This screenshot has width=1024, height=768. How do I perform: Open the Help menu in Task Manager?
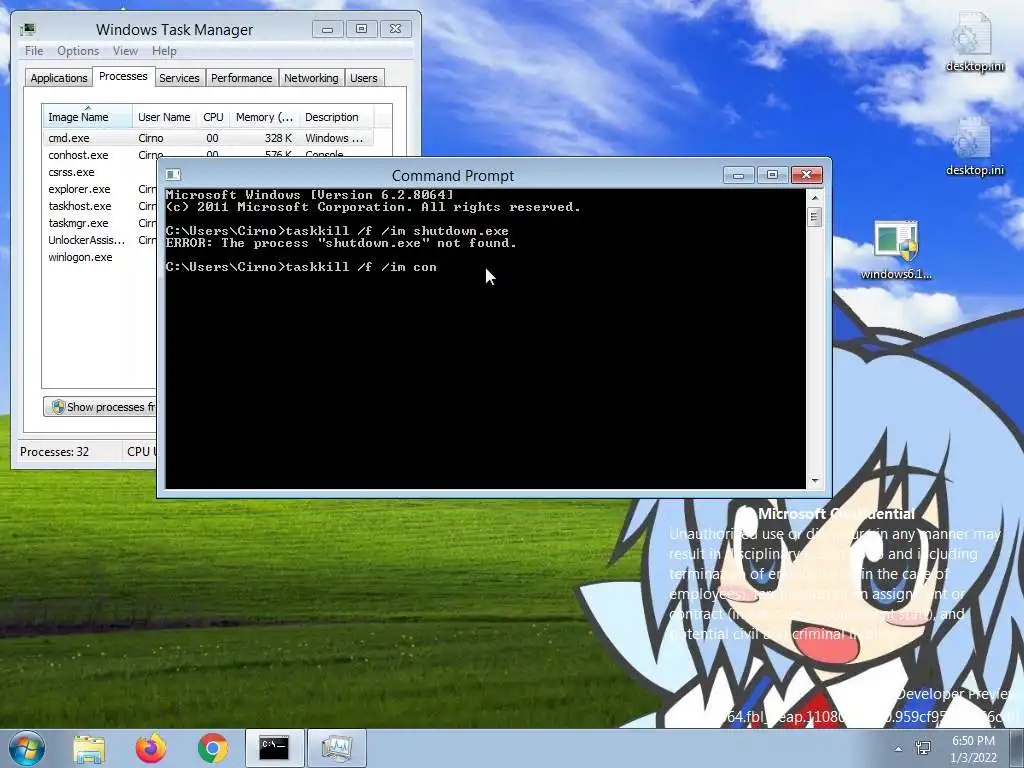[x=165, y=51]
